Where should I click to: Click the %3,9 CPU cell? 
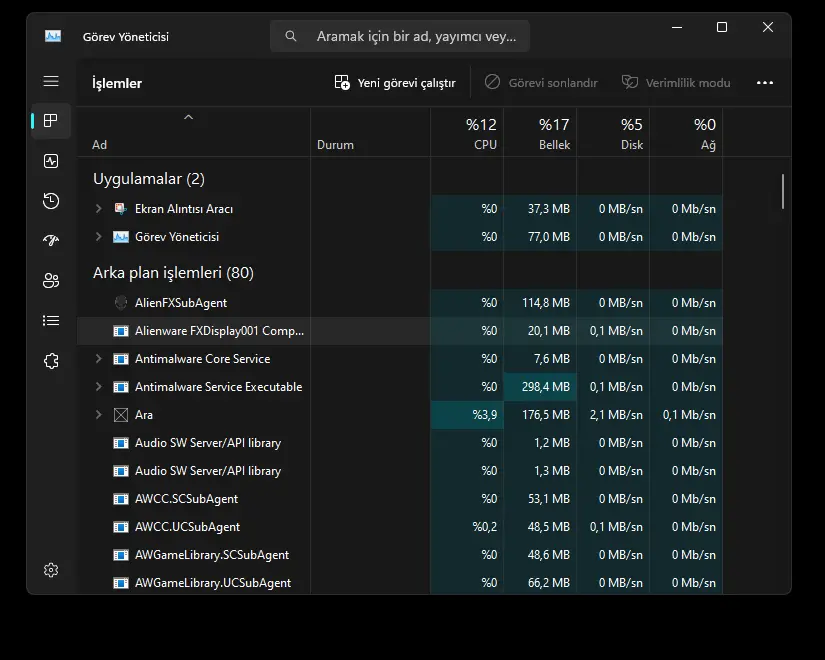click(x=467, y=415)
